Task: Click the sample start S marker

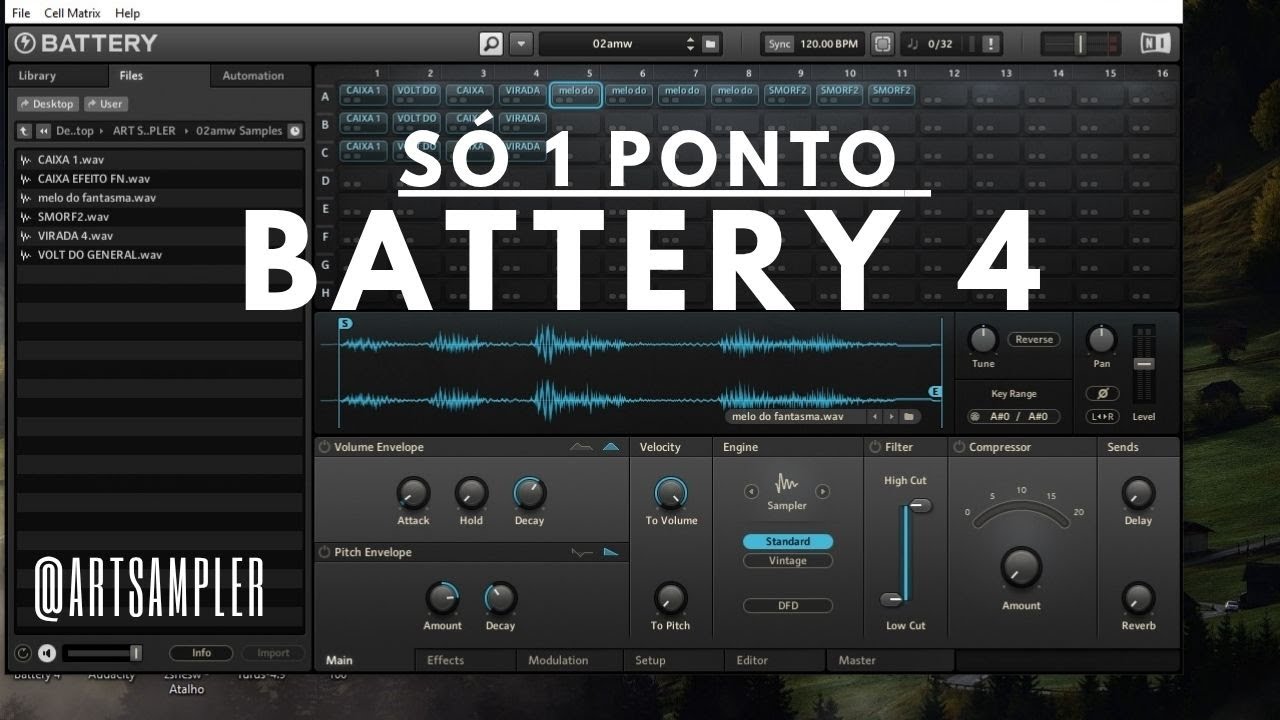Action: point(345,323)
